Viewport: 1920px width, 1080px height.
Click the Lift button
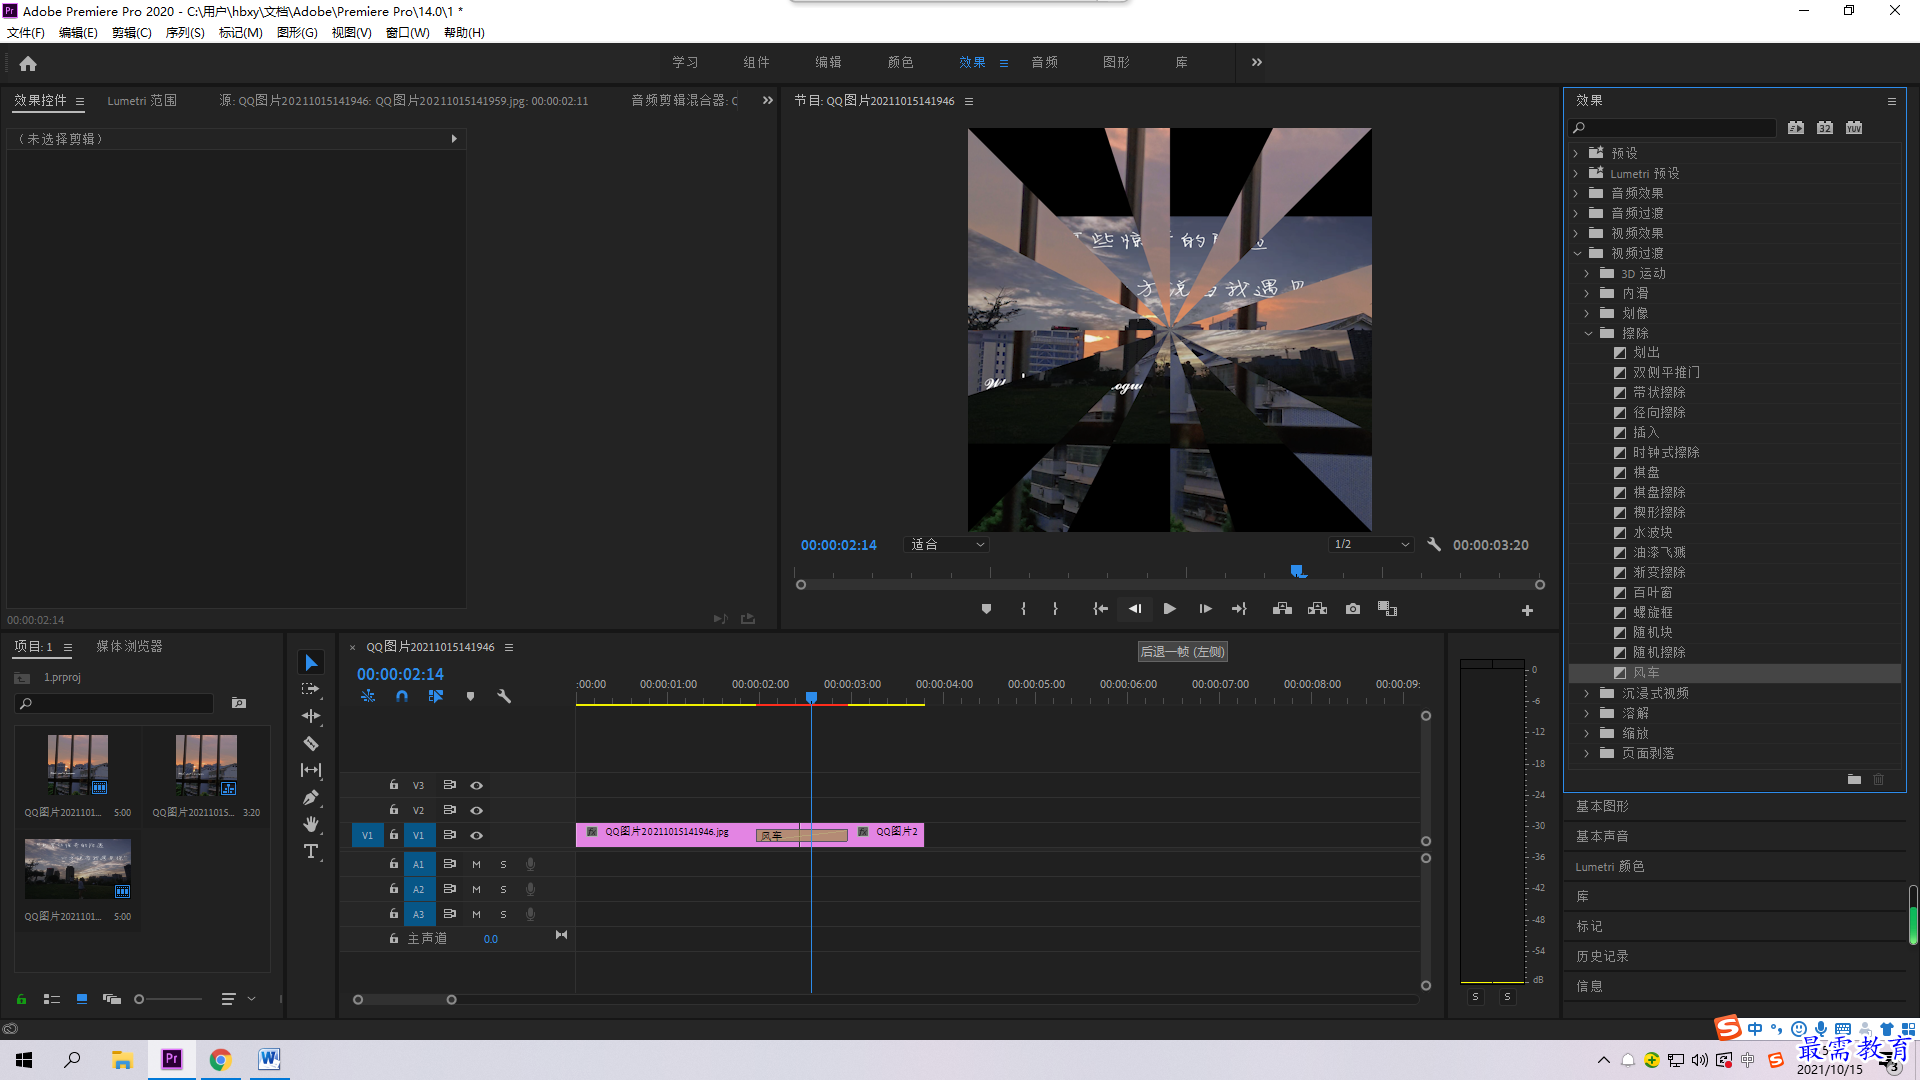pos(1282,609)
